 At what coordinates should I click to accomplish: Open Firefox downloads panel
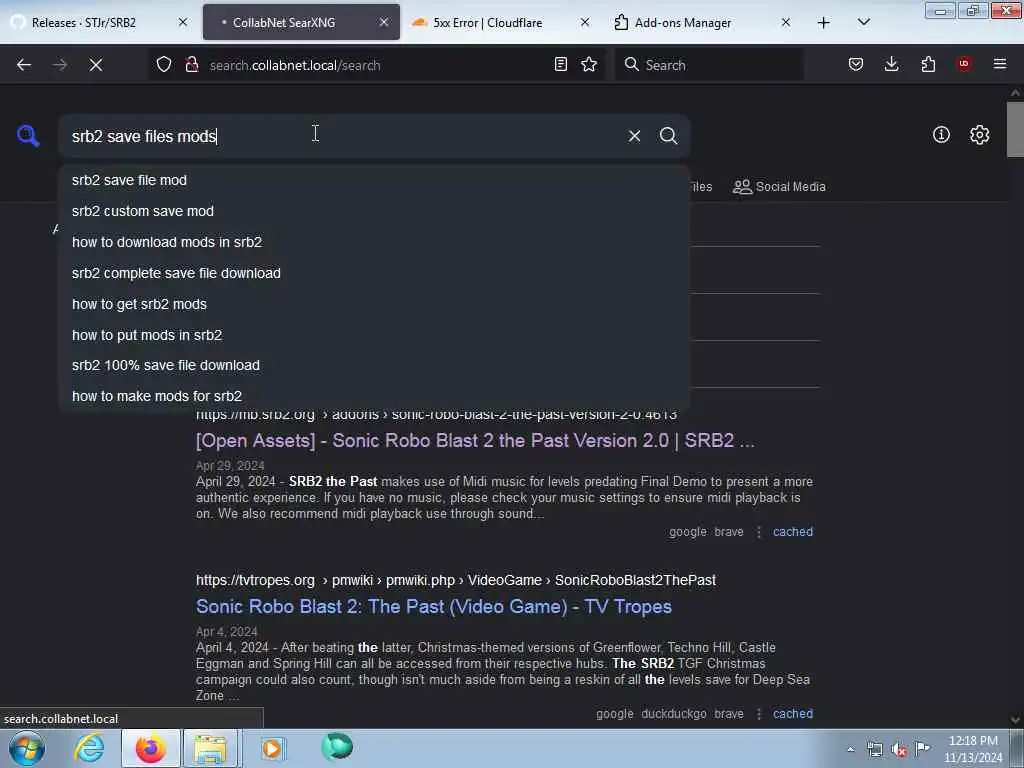(891, 65)
